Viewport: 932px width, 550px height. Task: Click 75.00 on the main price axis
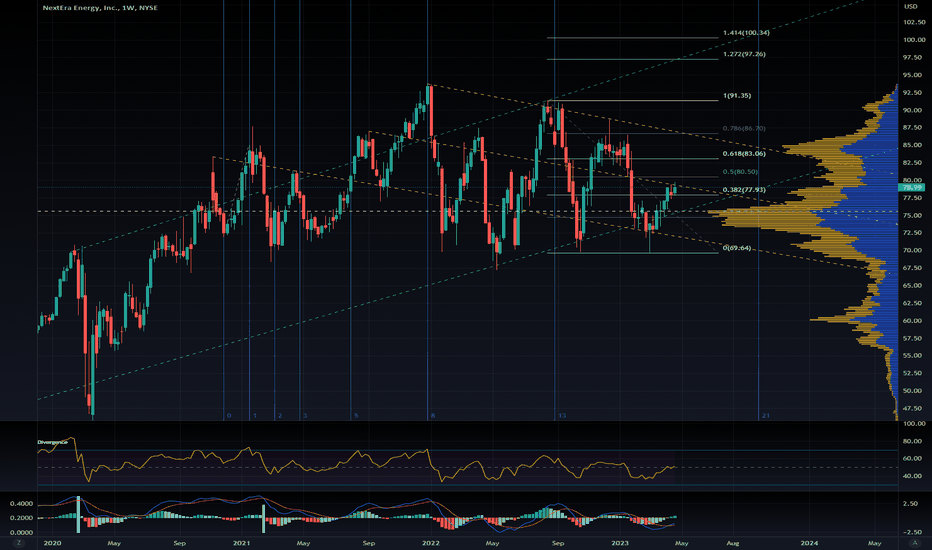coord(914,215)
